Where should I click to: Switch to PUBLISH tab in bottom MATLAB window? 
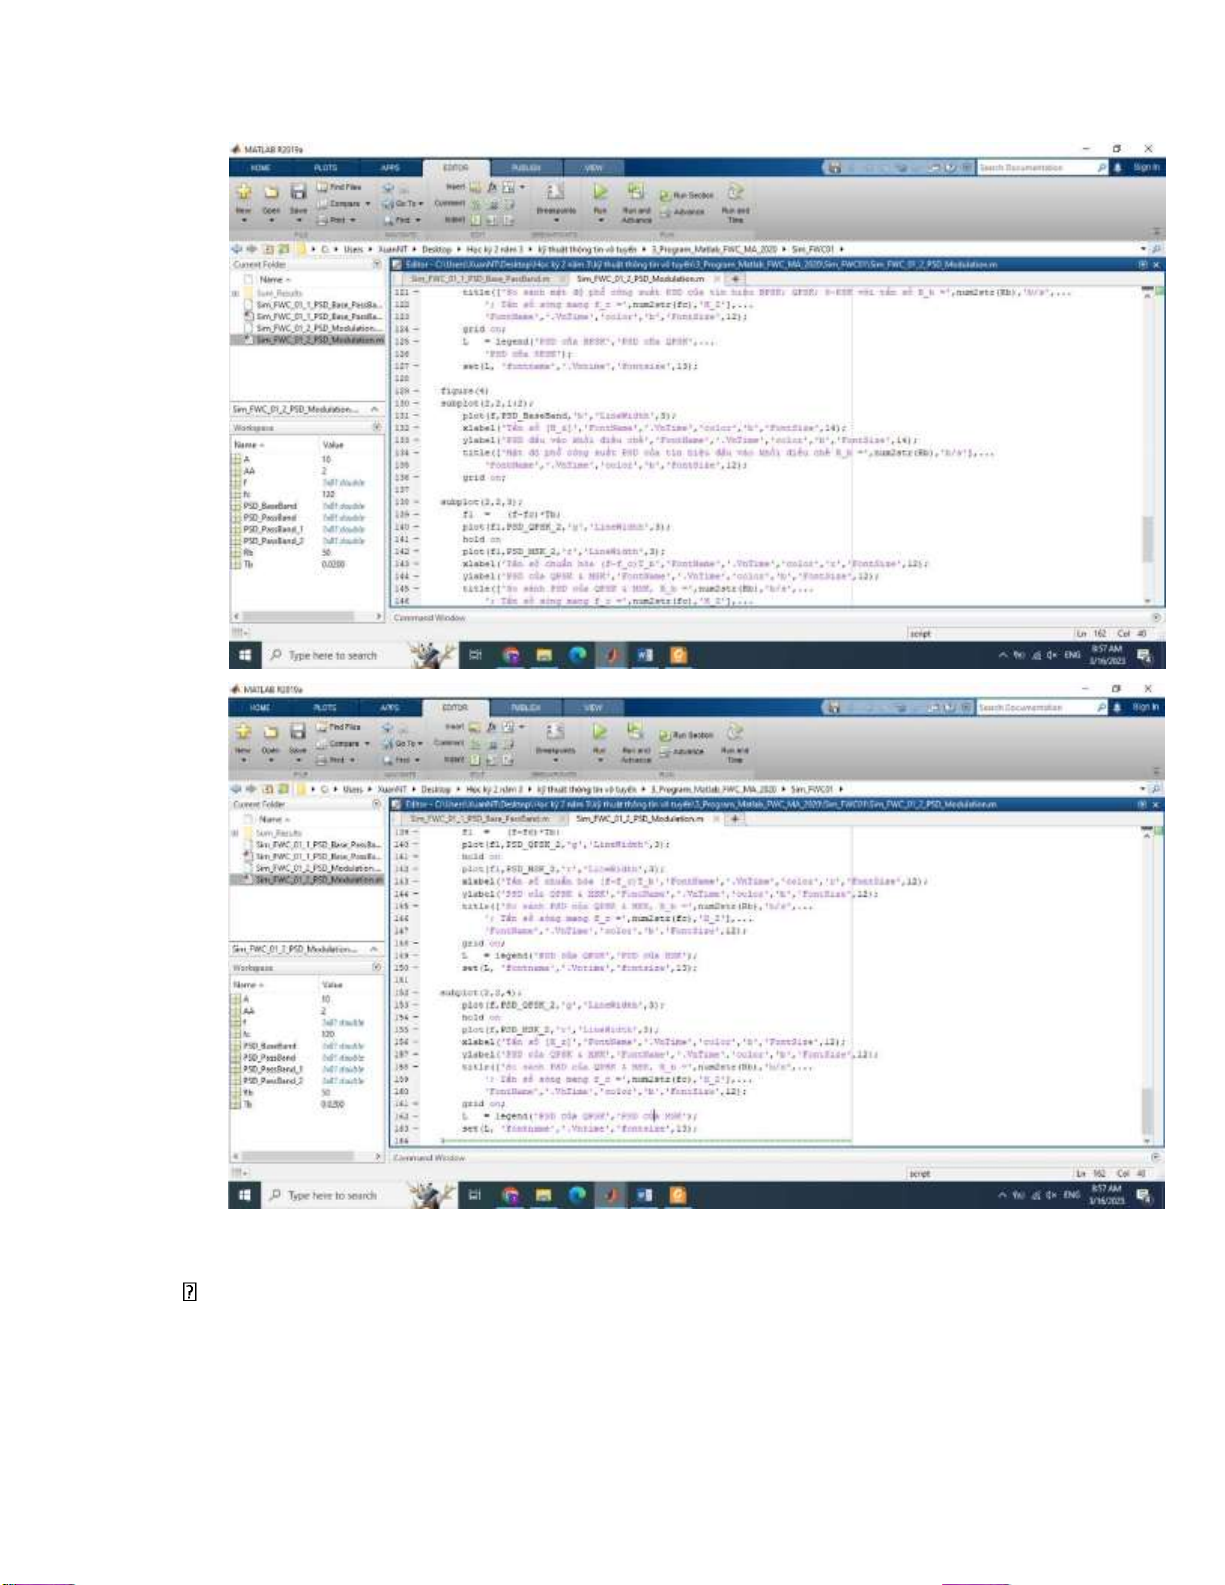[x=526, y=708]
